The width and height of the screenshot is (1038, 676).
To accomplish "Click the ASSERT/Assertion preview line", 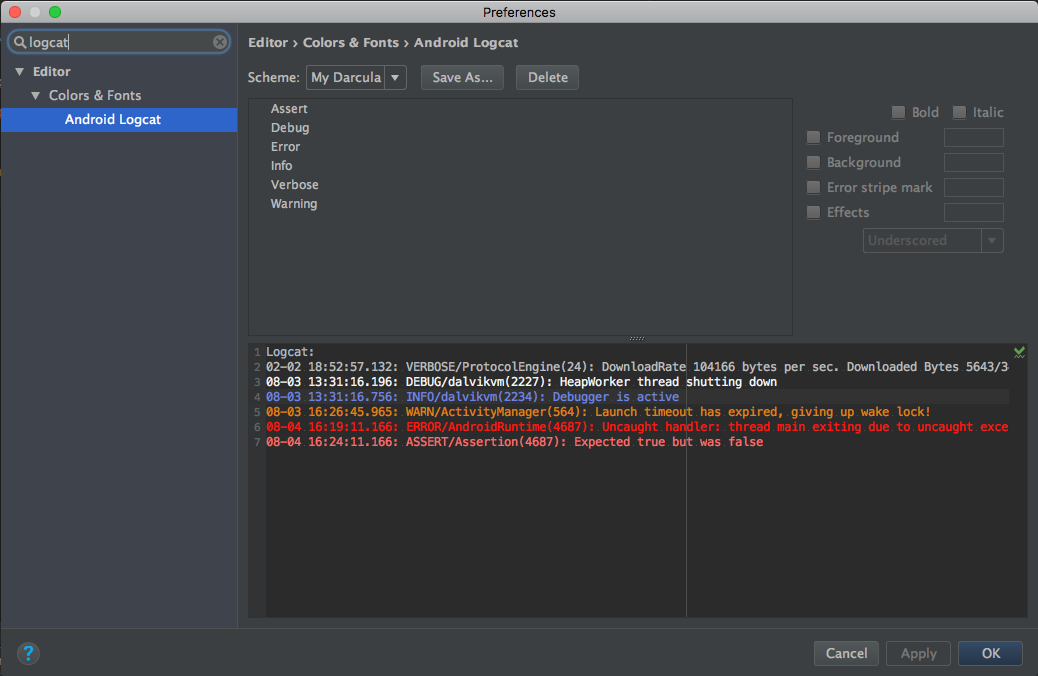I will point(514,442).
